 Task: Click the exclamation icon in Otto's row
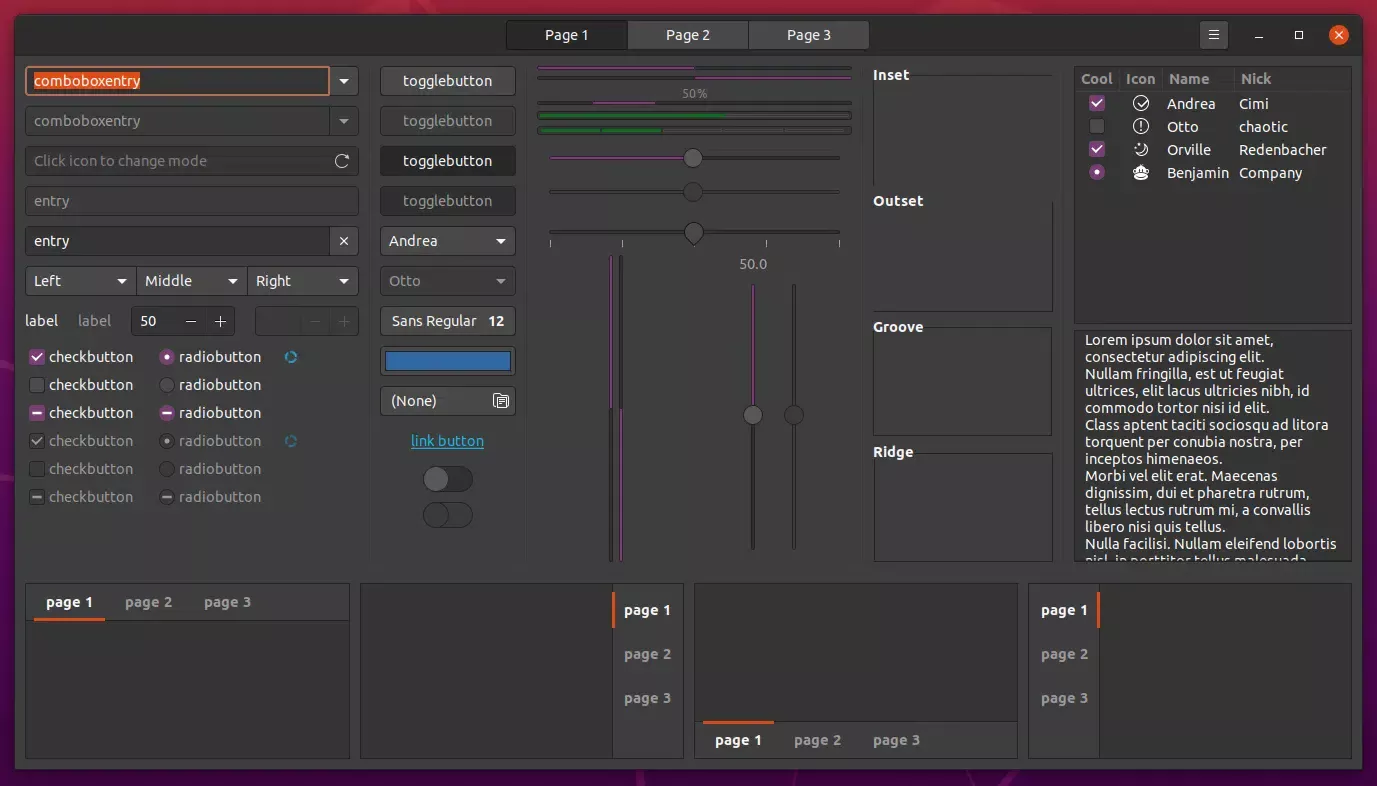pyautogui.click(x=1141, y=127)
